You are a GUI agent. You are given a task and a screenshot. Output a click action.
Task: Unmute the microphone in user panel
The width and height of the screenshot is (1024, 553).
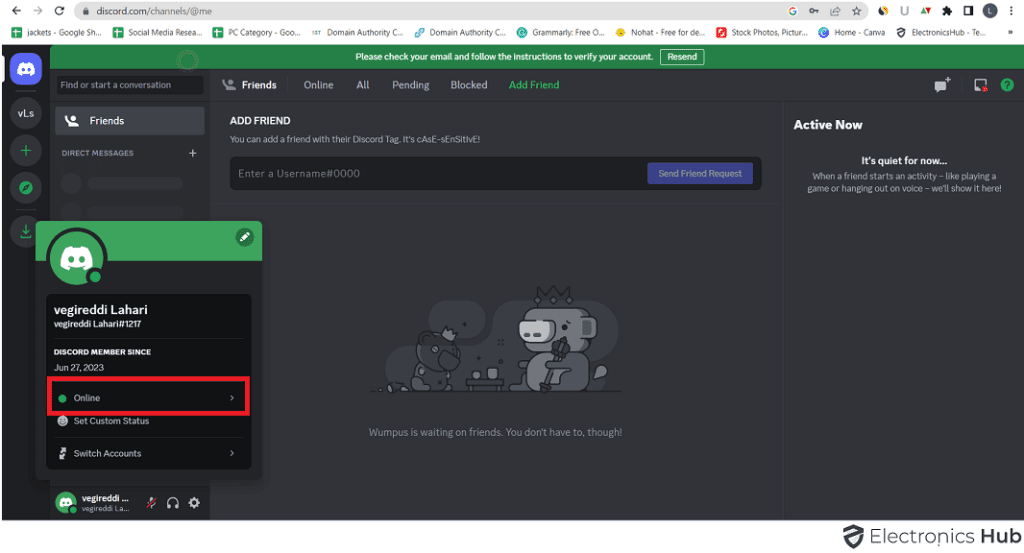[x=152, y=503]
